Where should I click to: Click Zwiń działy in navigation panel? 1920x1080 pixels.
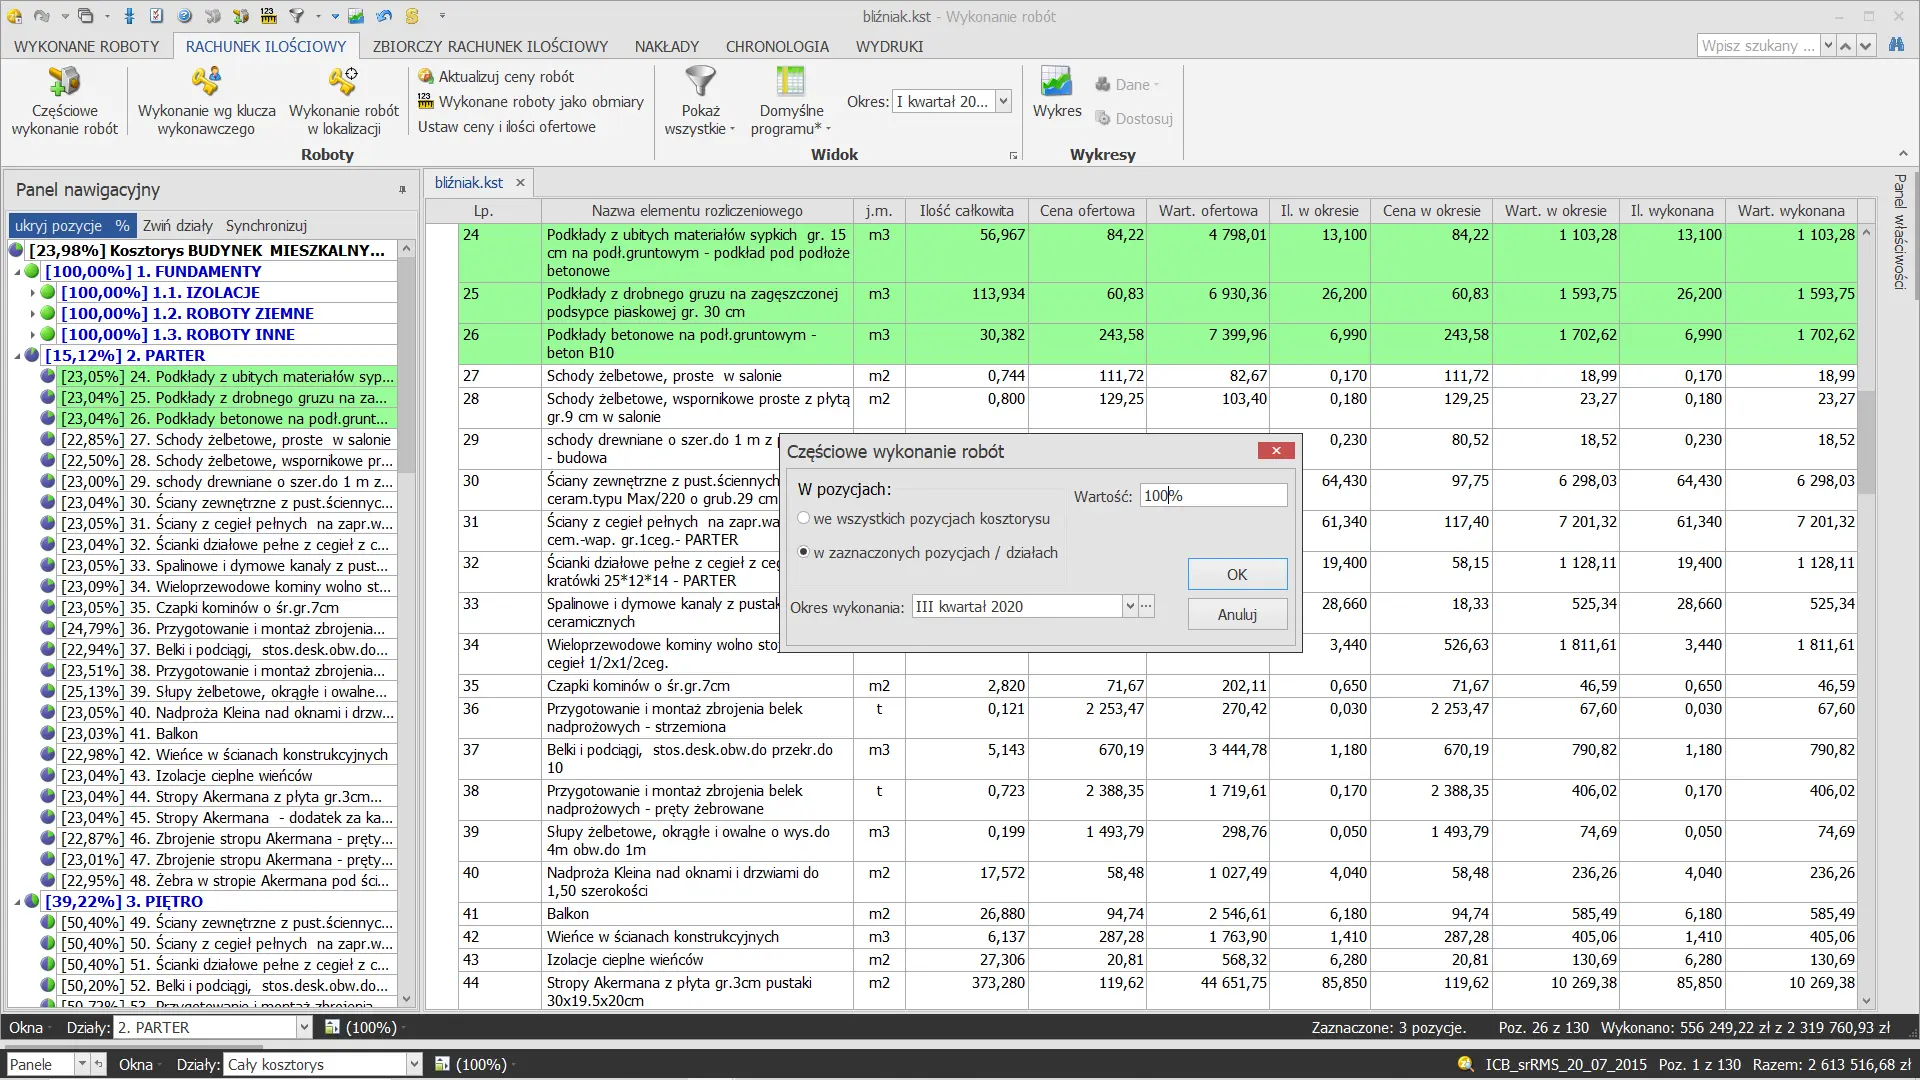tap(178, 225)
